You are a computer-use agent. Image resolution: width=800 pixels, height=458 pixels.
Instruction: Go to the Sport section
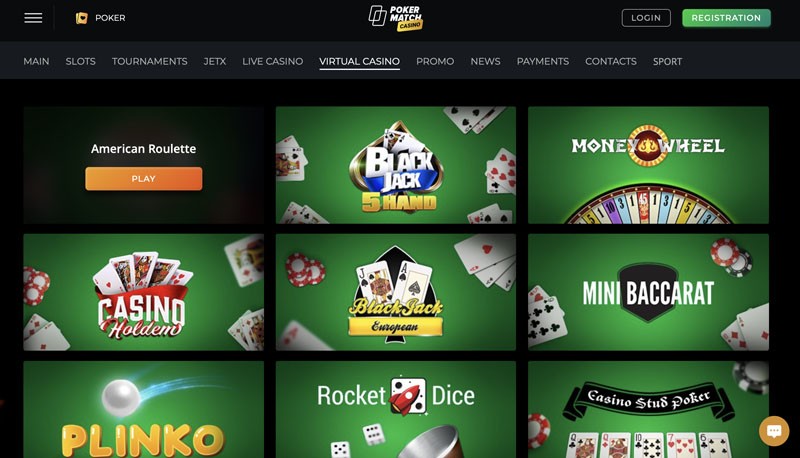tap(667, 61)
